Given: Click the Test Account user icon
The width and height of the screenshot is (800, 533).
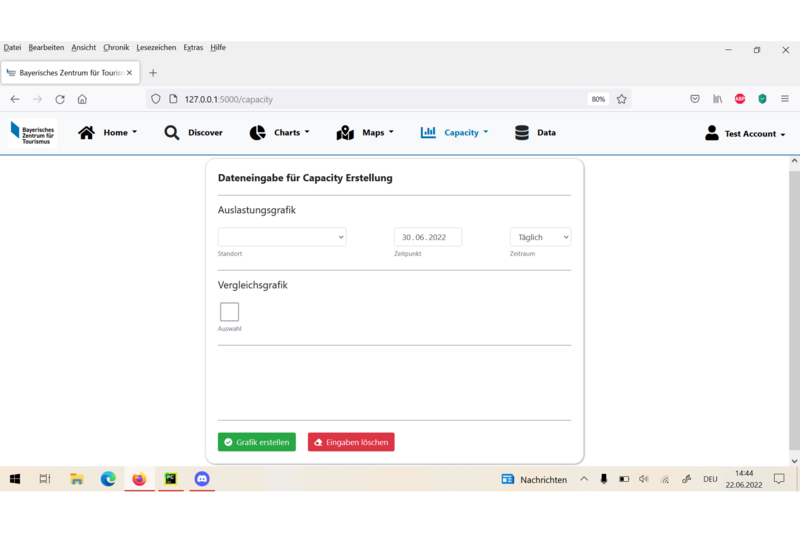Looking at the screenshot, I should (x=712, y=133).
